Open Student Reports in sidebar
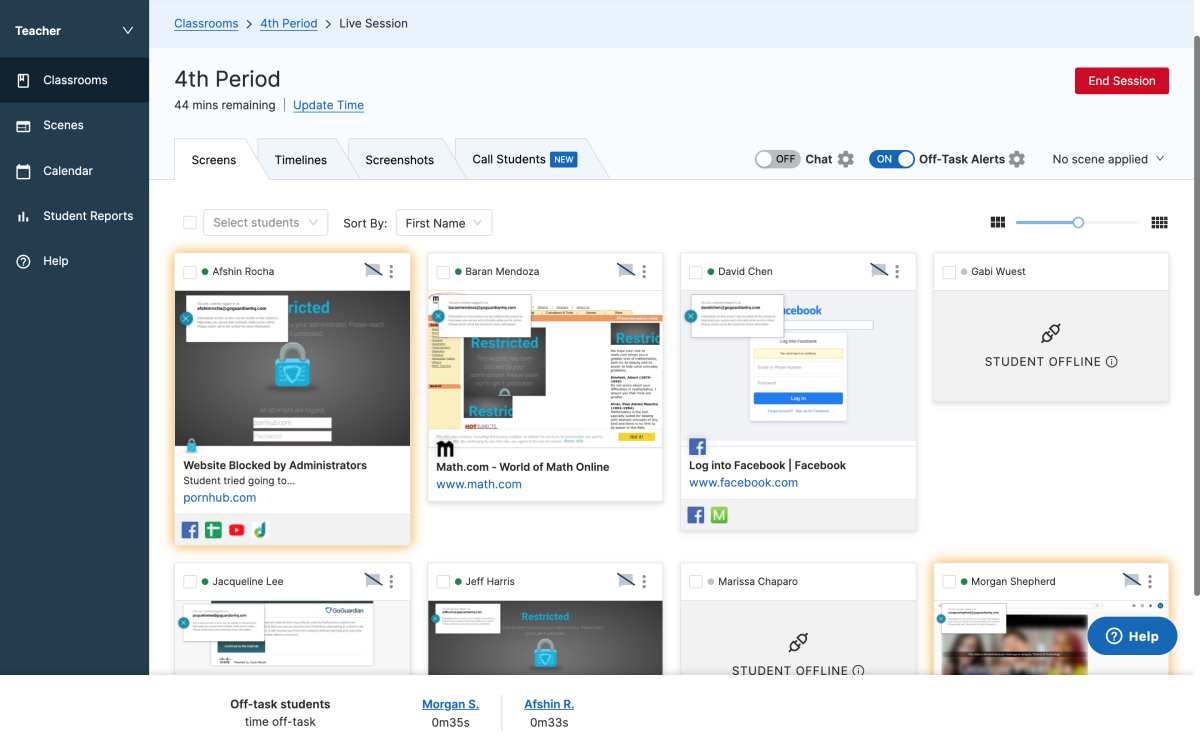 click(88, 216)
